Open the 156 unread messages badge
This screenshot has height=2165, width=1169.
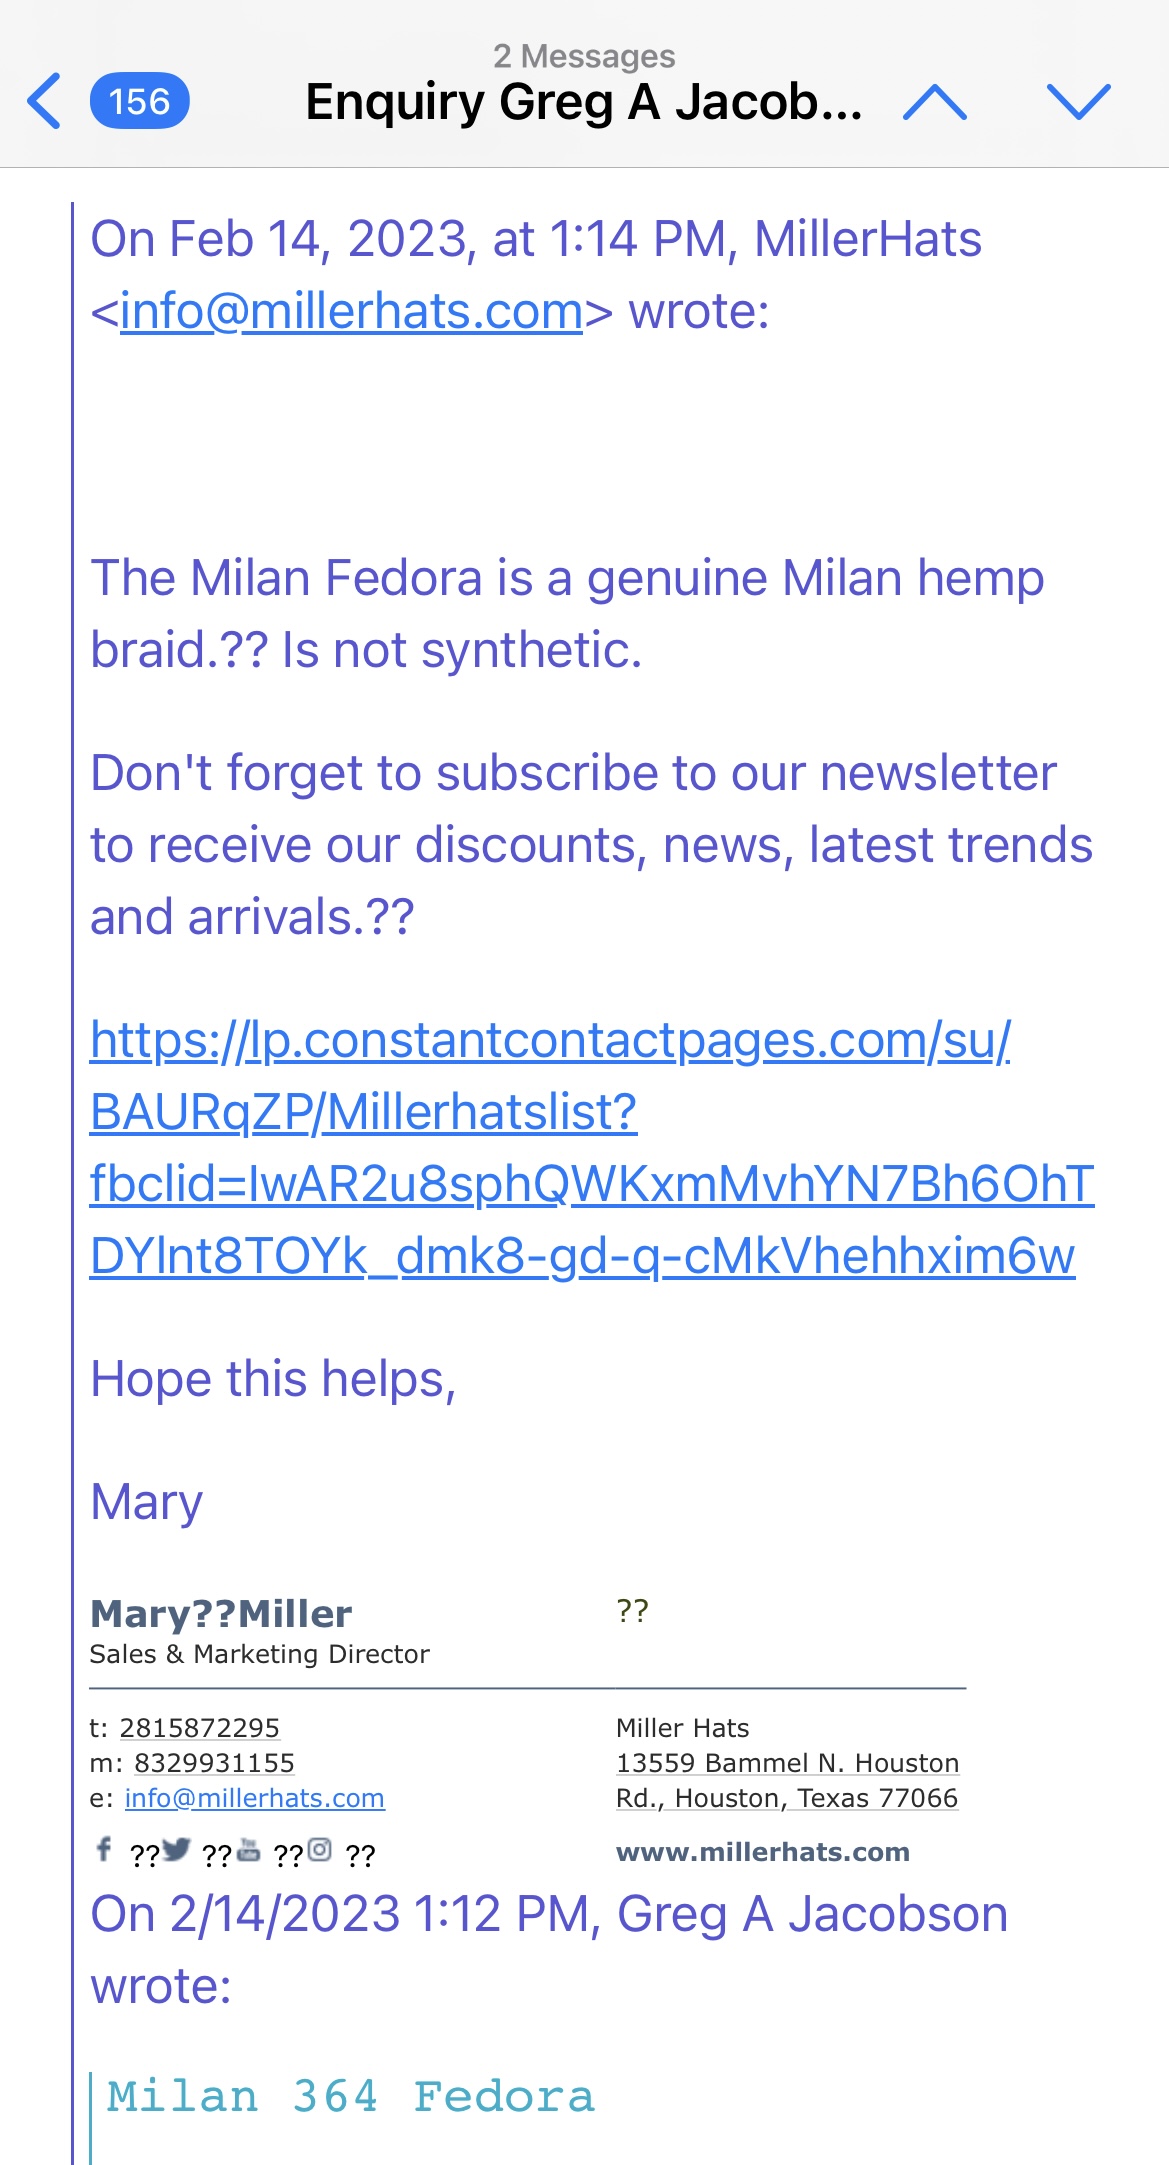coord(140,101)
